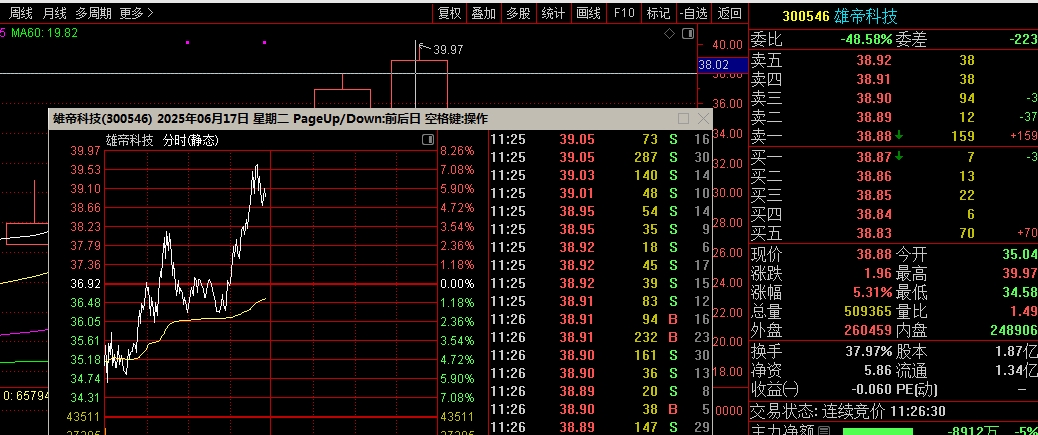Click the 委比 -48.58% value
Image resolution: width=1038 pixels, height=435 pixels.
(x=866, y=40)
